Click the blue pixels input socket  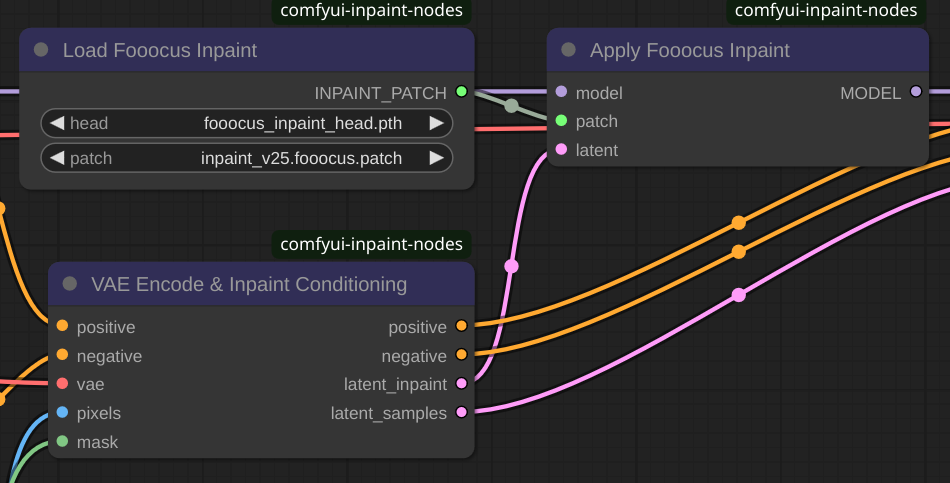click(x=62, y=412)
